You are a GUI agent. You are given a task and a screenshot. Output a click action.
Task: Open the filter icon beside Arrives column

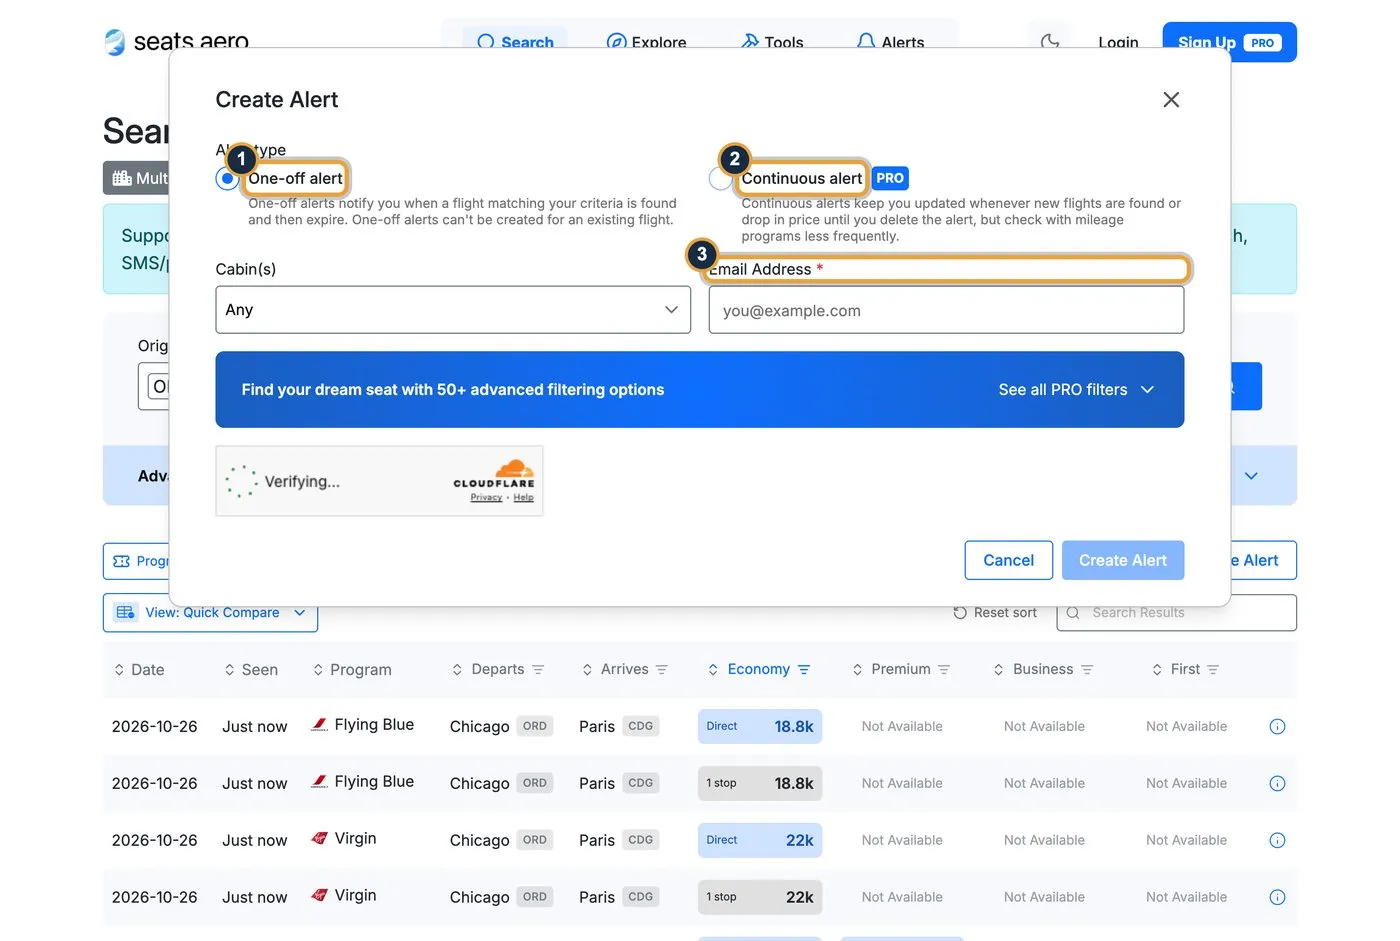(661, 670)
